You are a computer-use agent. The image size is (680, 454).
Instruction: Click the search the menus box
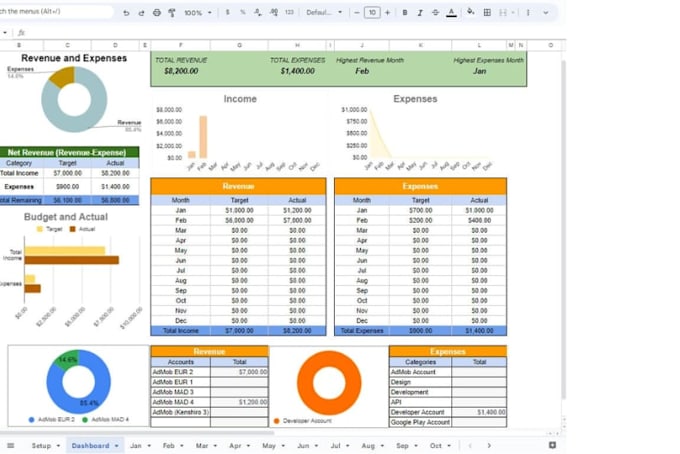point(56,11)
